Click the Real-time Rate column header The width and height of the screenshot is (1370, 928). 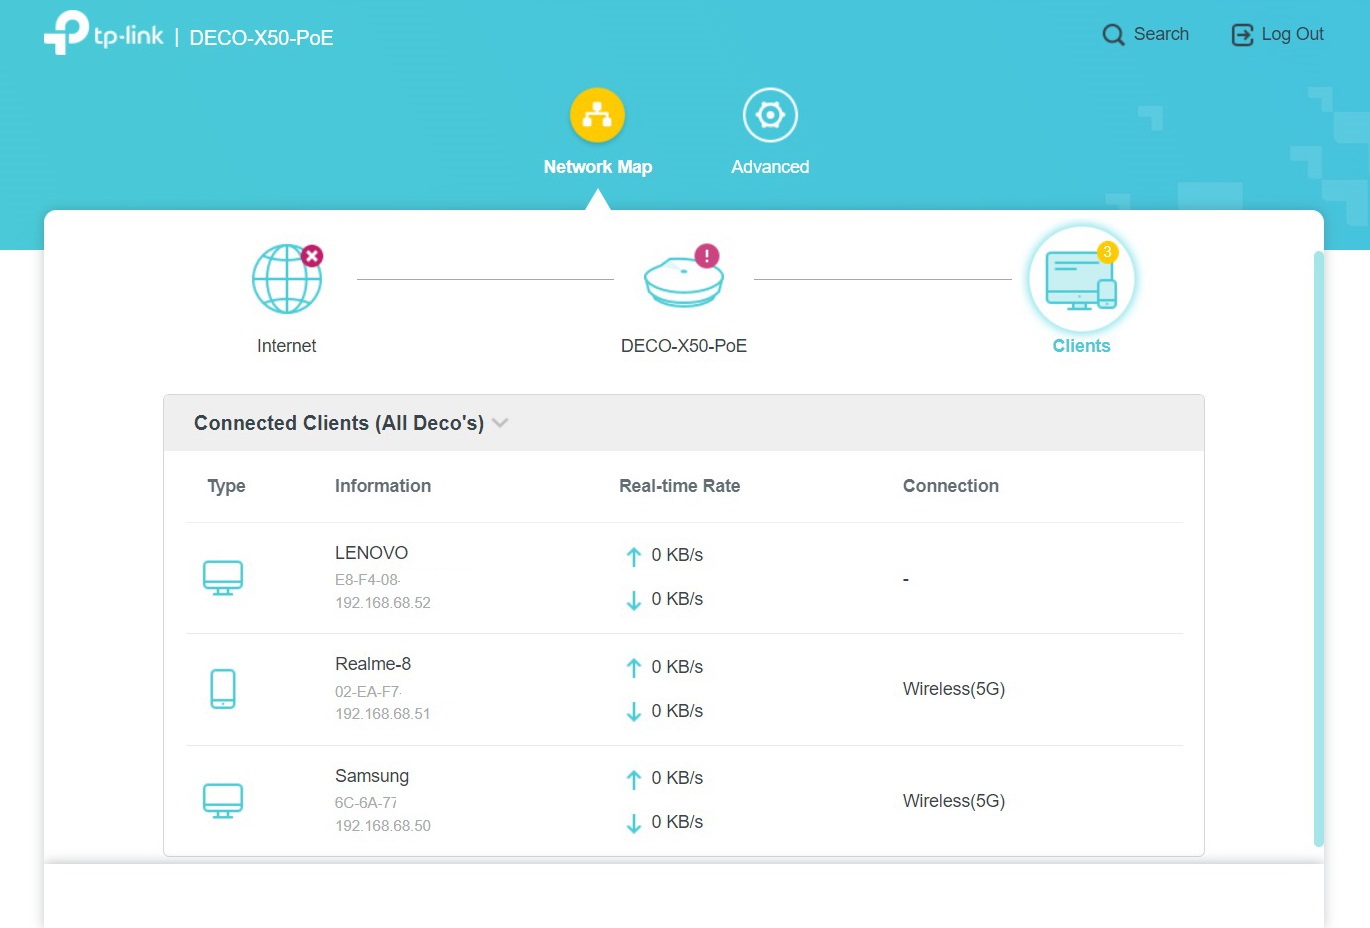pos(680,486)
